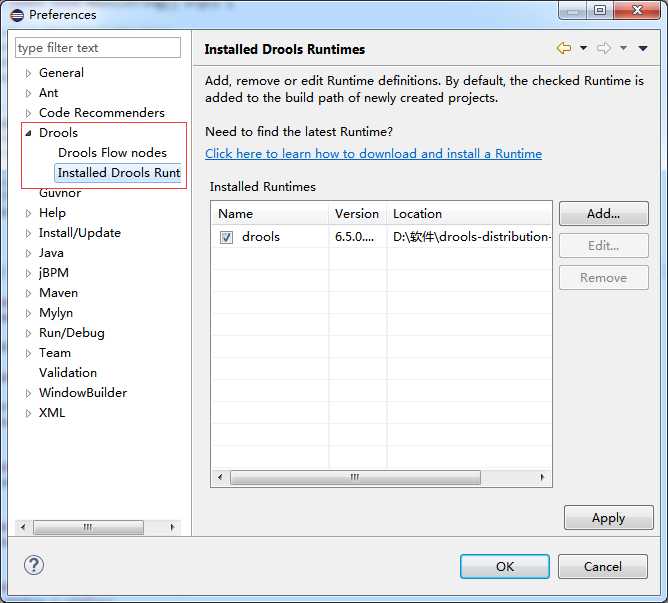Screen dimensions: 668x603
Task: Click runtimes table scroll right arrow
Action: [x=542, y=477]
